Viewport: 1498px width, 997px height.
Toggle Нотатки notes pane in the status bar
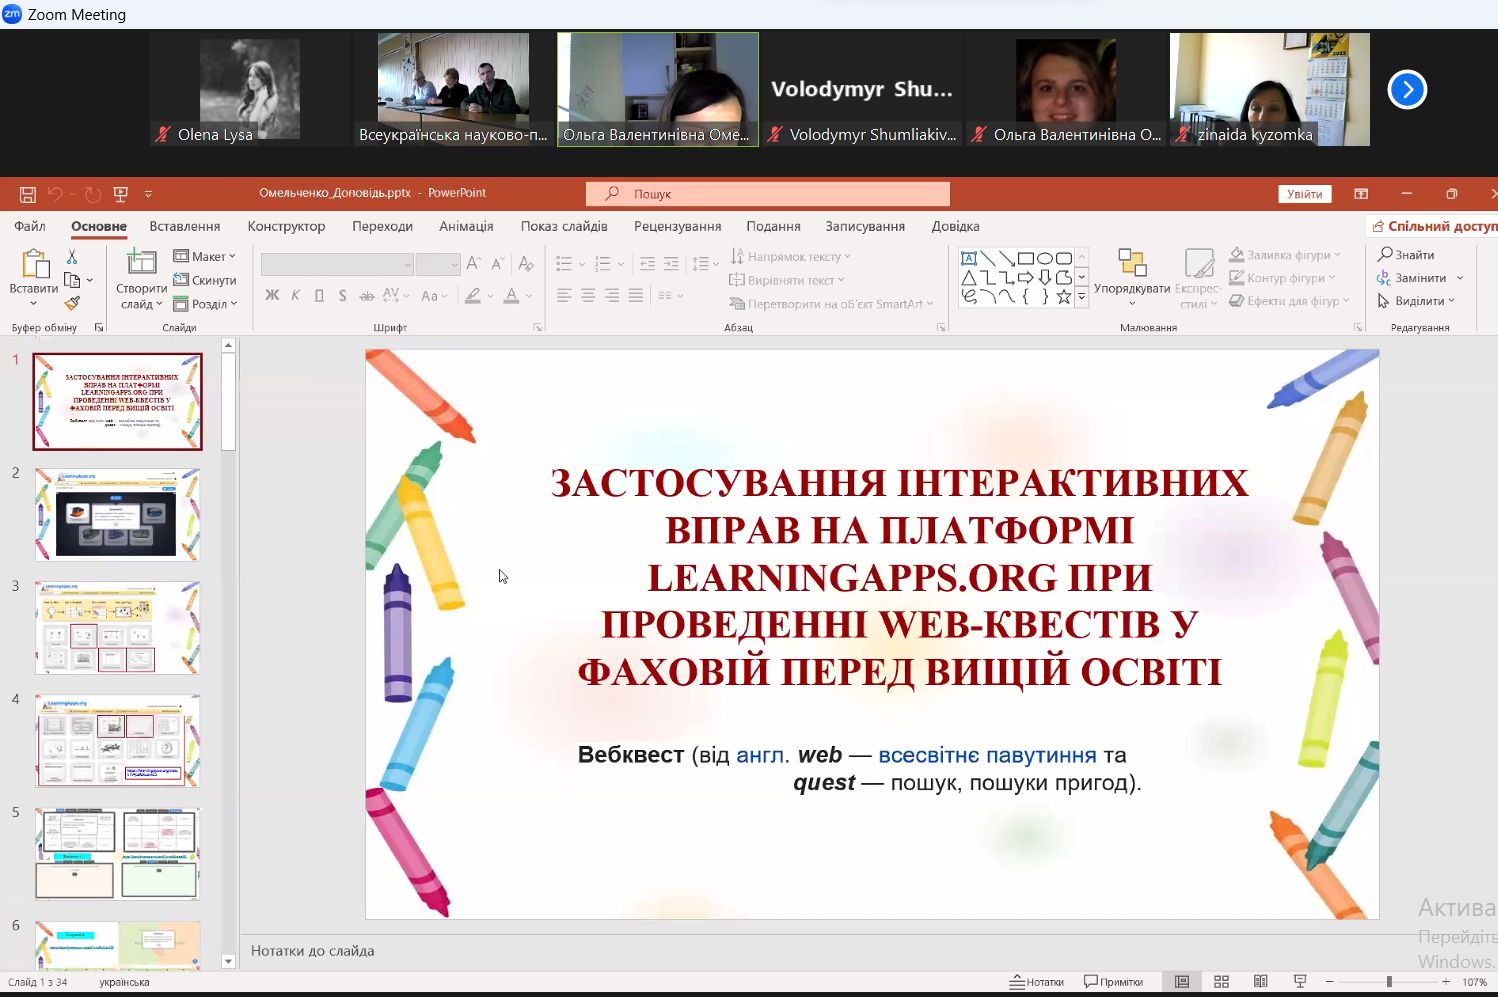[x=1036, y=982]
